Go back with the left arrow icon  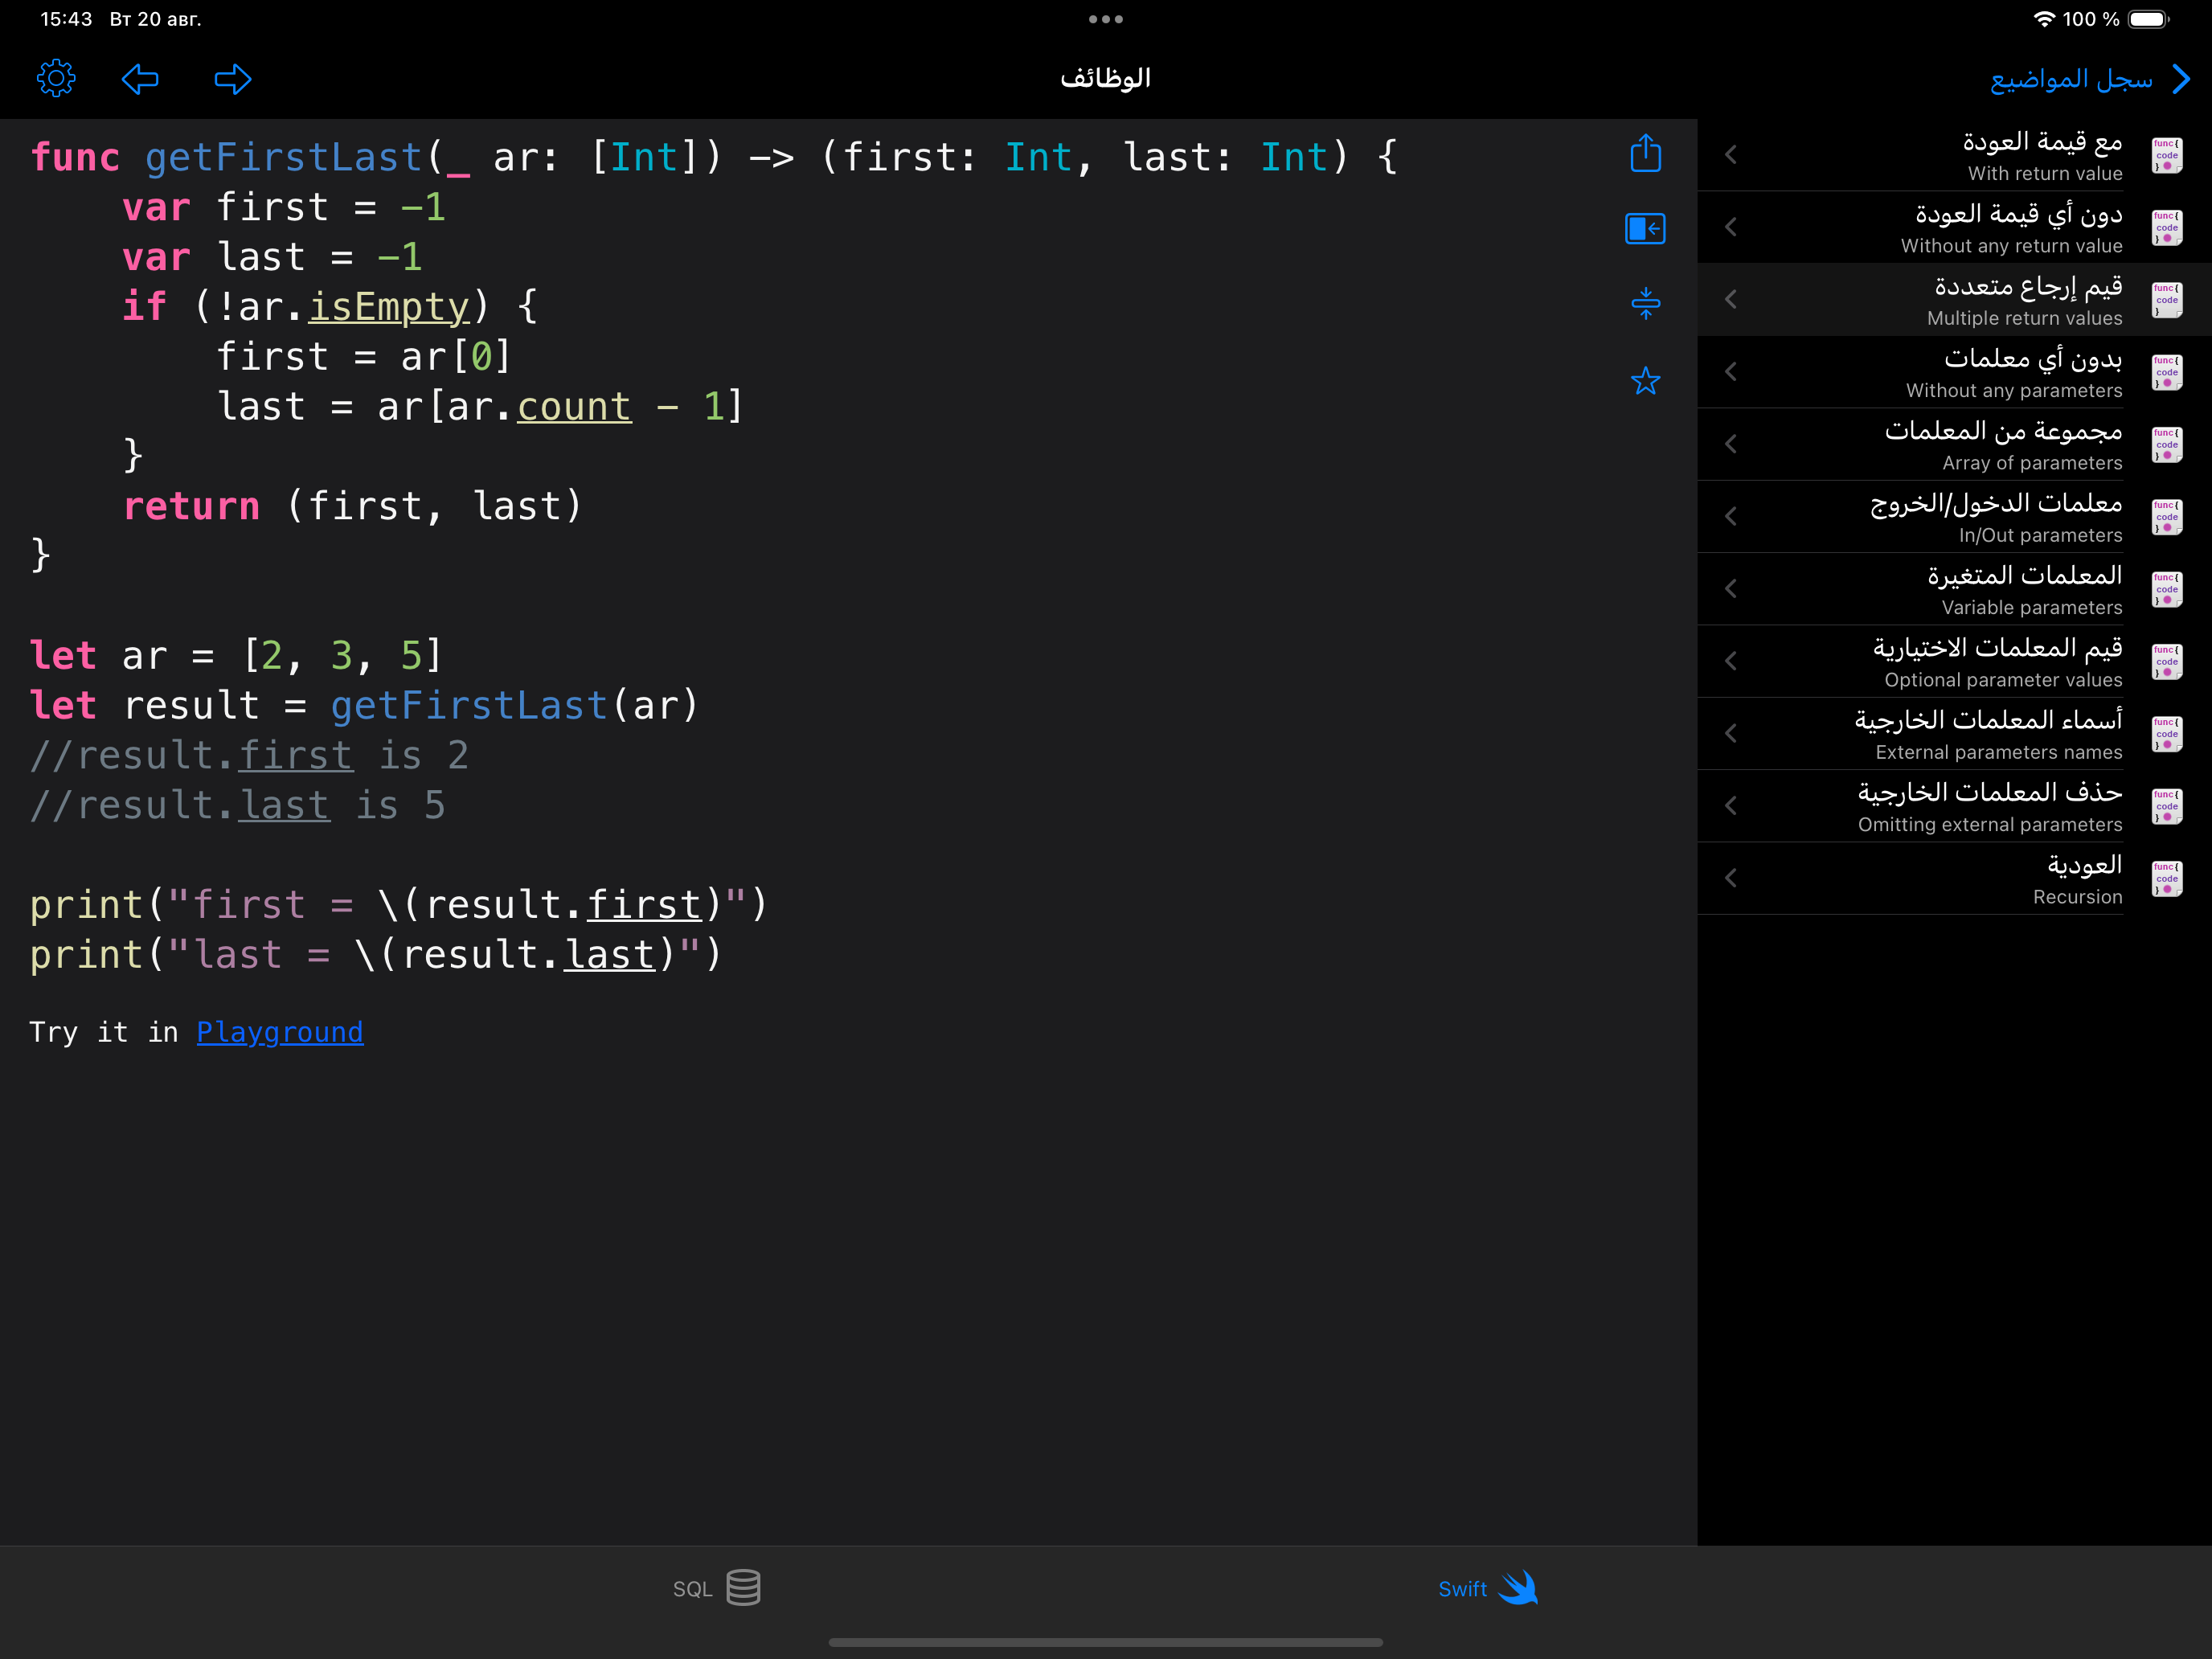click(x=140, y=78)
